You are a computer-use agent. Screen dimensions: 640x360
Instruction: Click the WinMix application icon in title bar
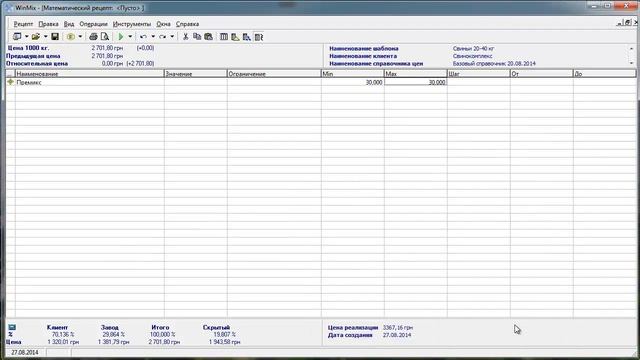pos(8,8)
